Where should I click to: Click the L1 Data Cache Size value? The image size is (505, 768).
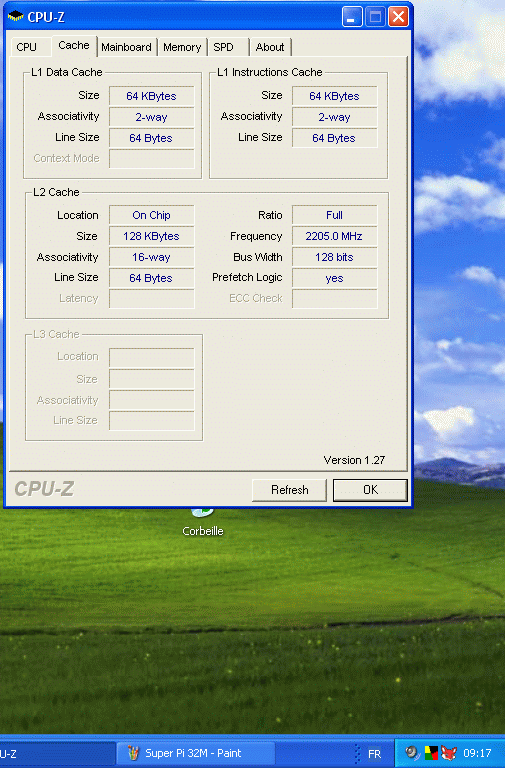pyautogui.click(x=151, y=96)
